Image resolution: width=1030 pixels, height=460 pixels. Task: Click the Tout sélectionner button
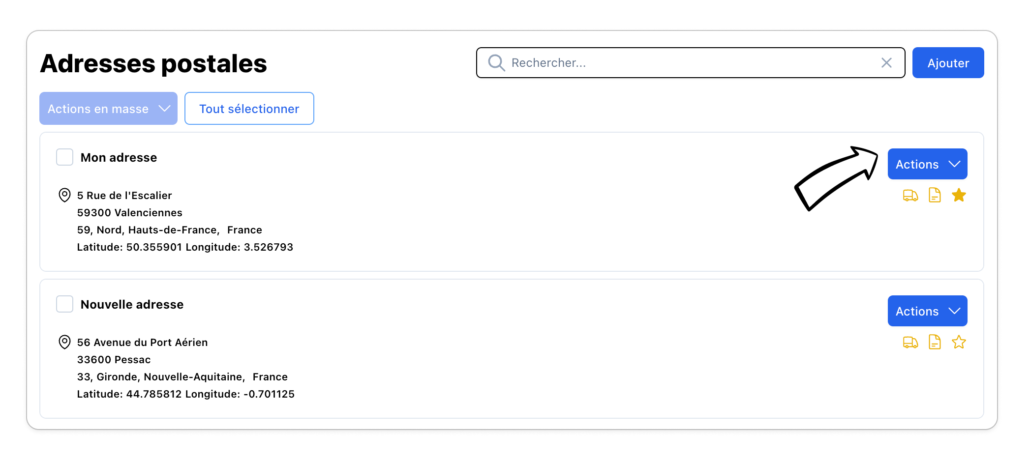click(x=249, y=109)
